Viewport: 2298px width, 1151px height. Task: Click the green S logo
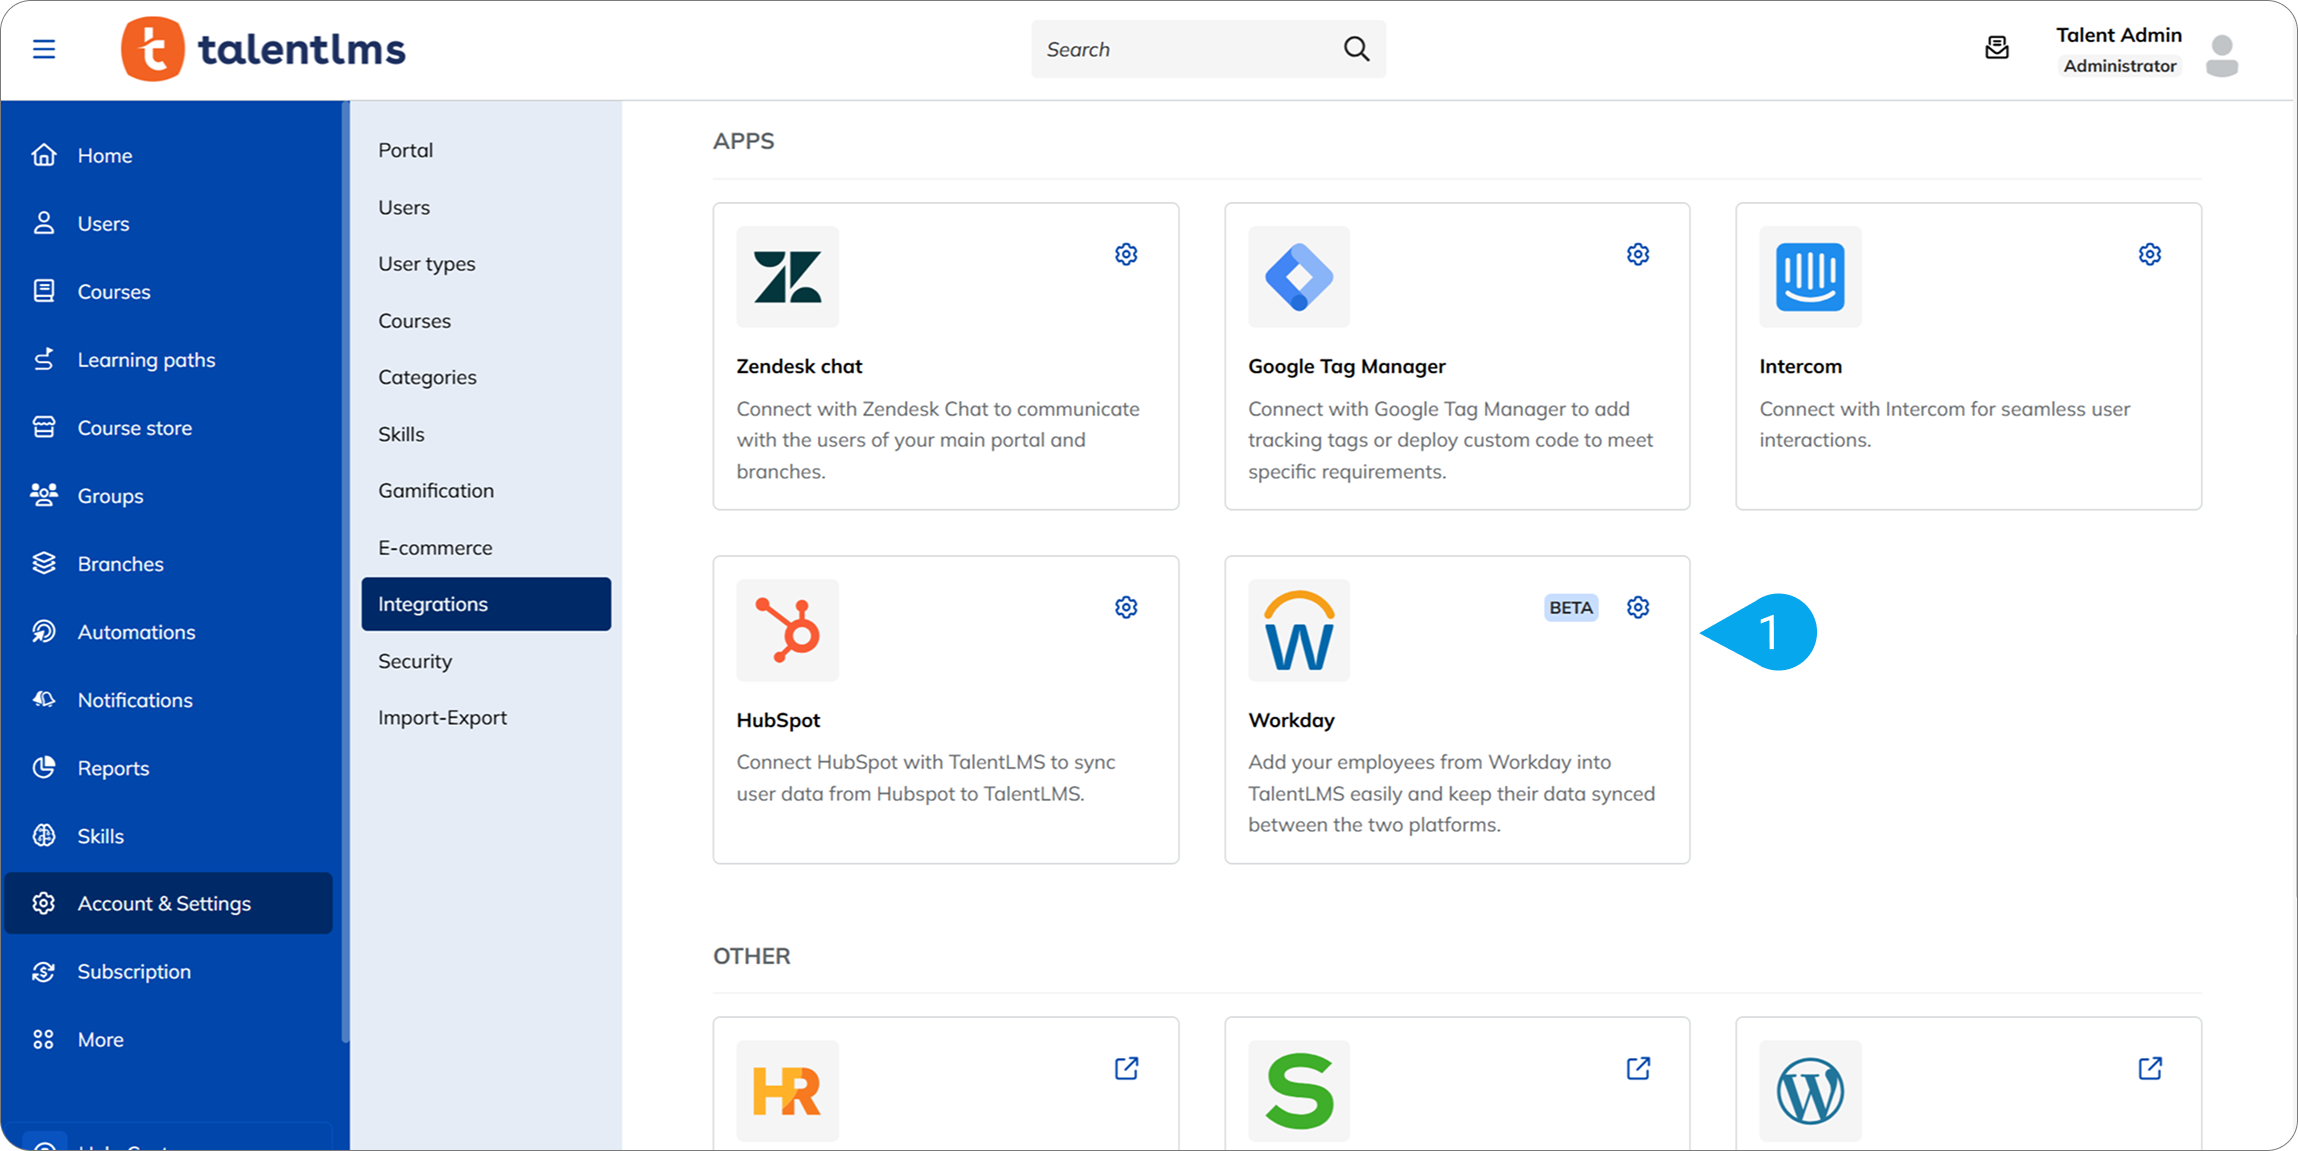1298,1091
